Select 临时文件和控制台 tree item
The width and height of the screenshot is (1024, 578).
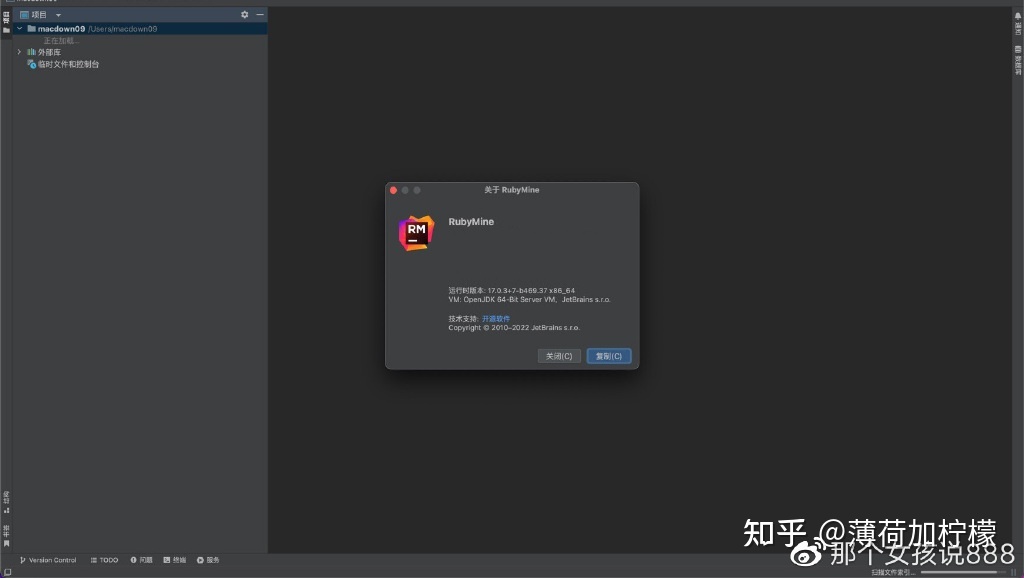[63, 64]
